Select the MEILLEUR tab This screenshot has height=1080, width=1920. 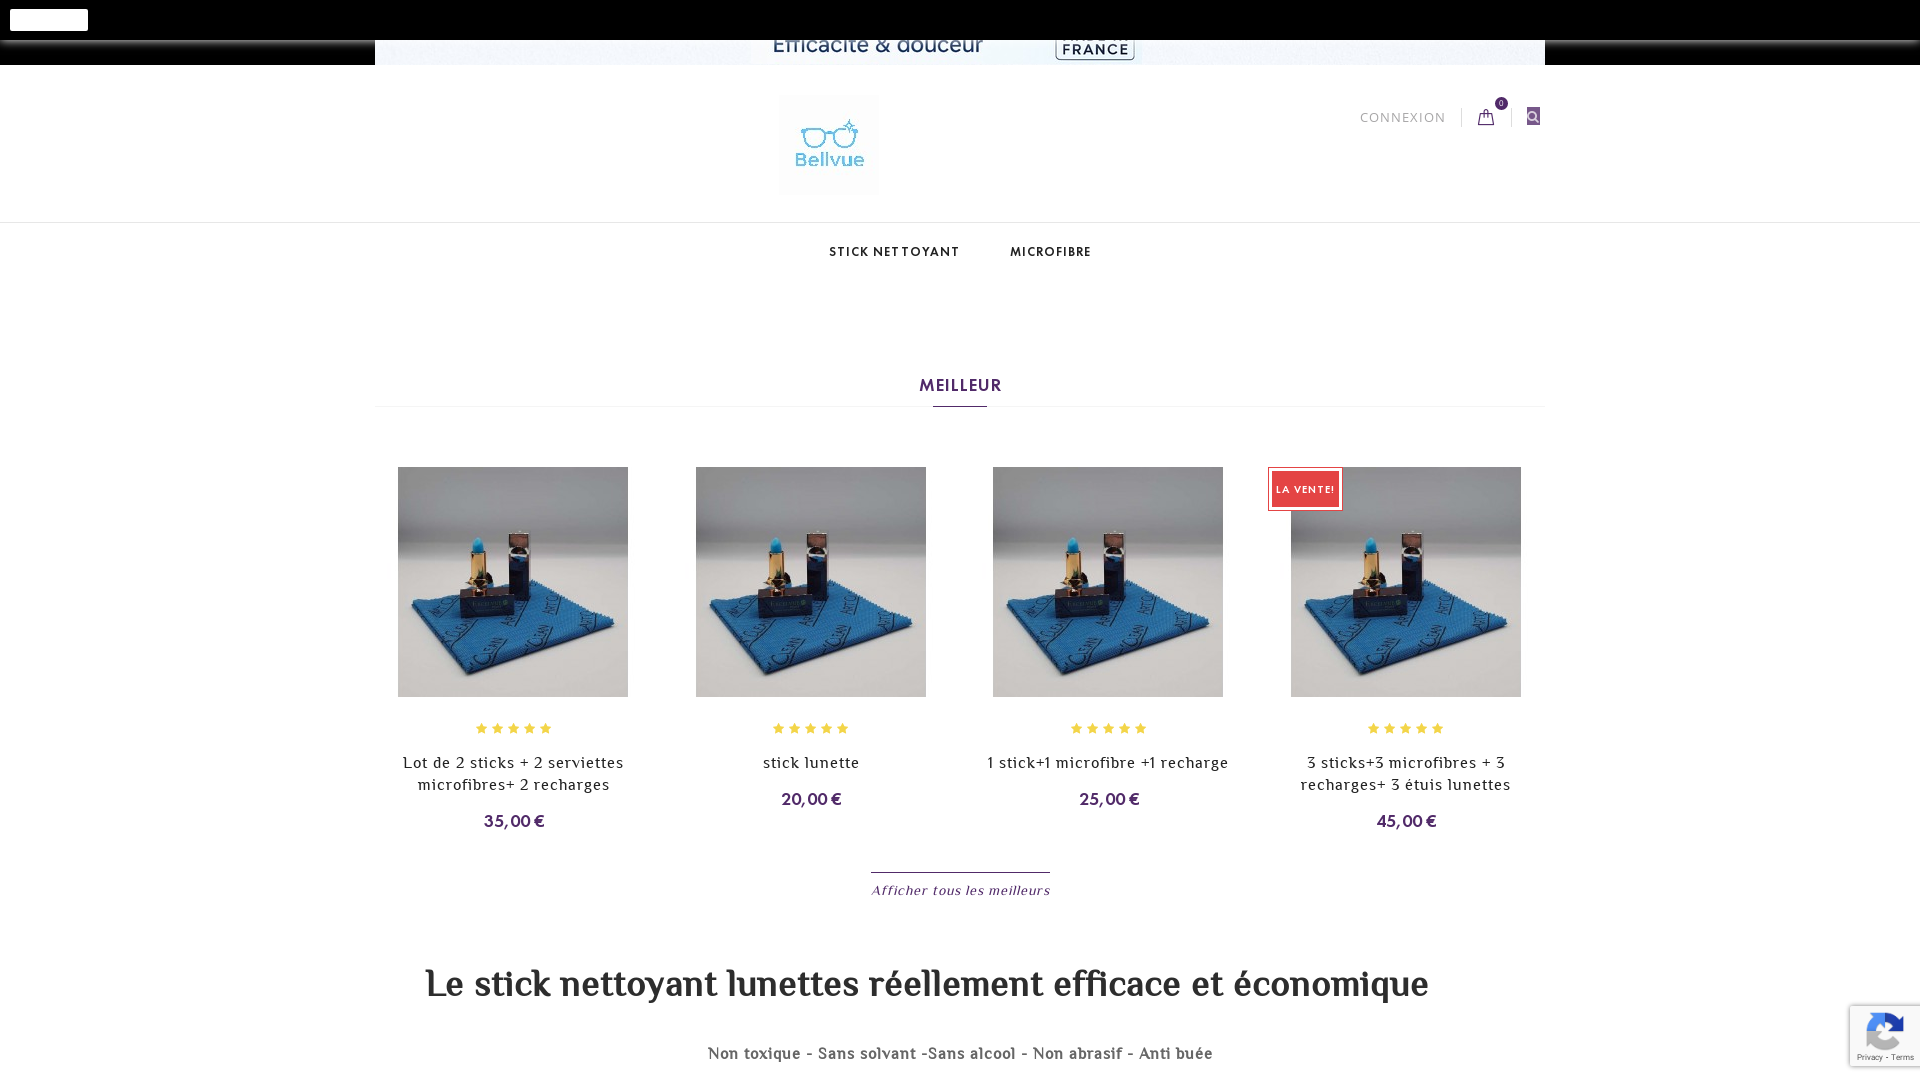tap(960, 385)
